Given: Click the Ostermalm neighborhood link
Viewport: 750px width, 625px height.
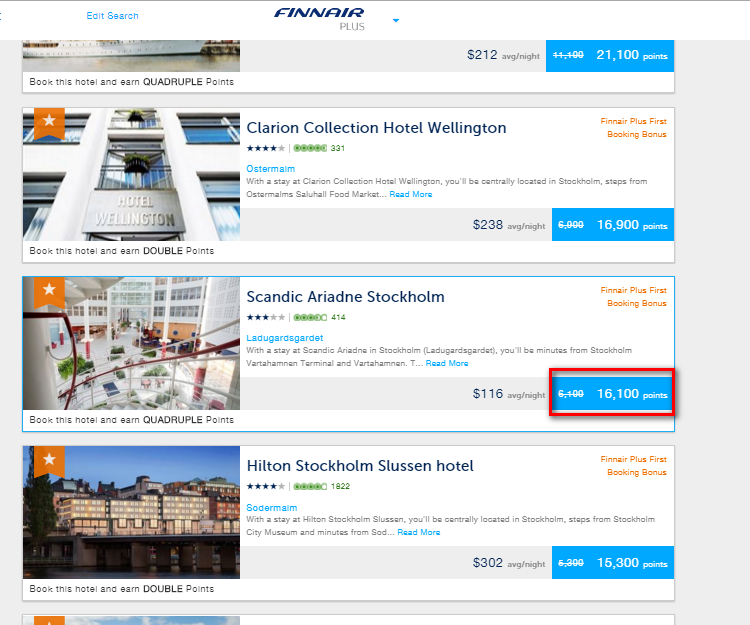Looking at the screenshot, I should pyautogui.click(x=271, y=169).
